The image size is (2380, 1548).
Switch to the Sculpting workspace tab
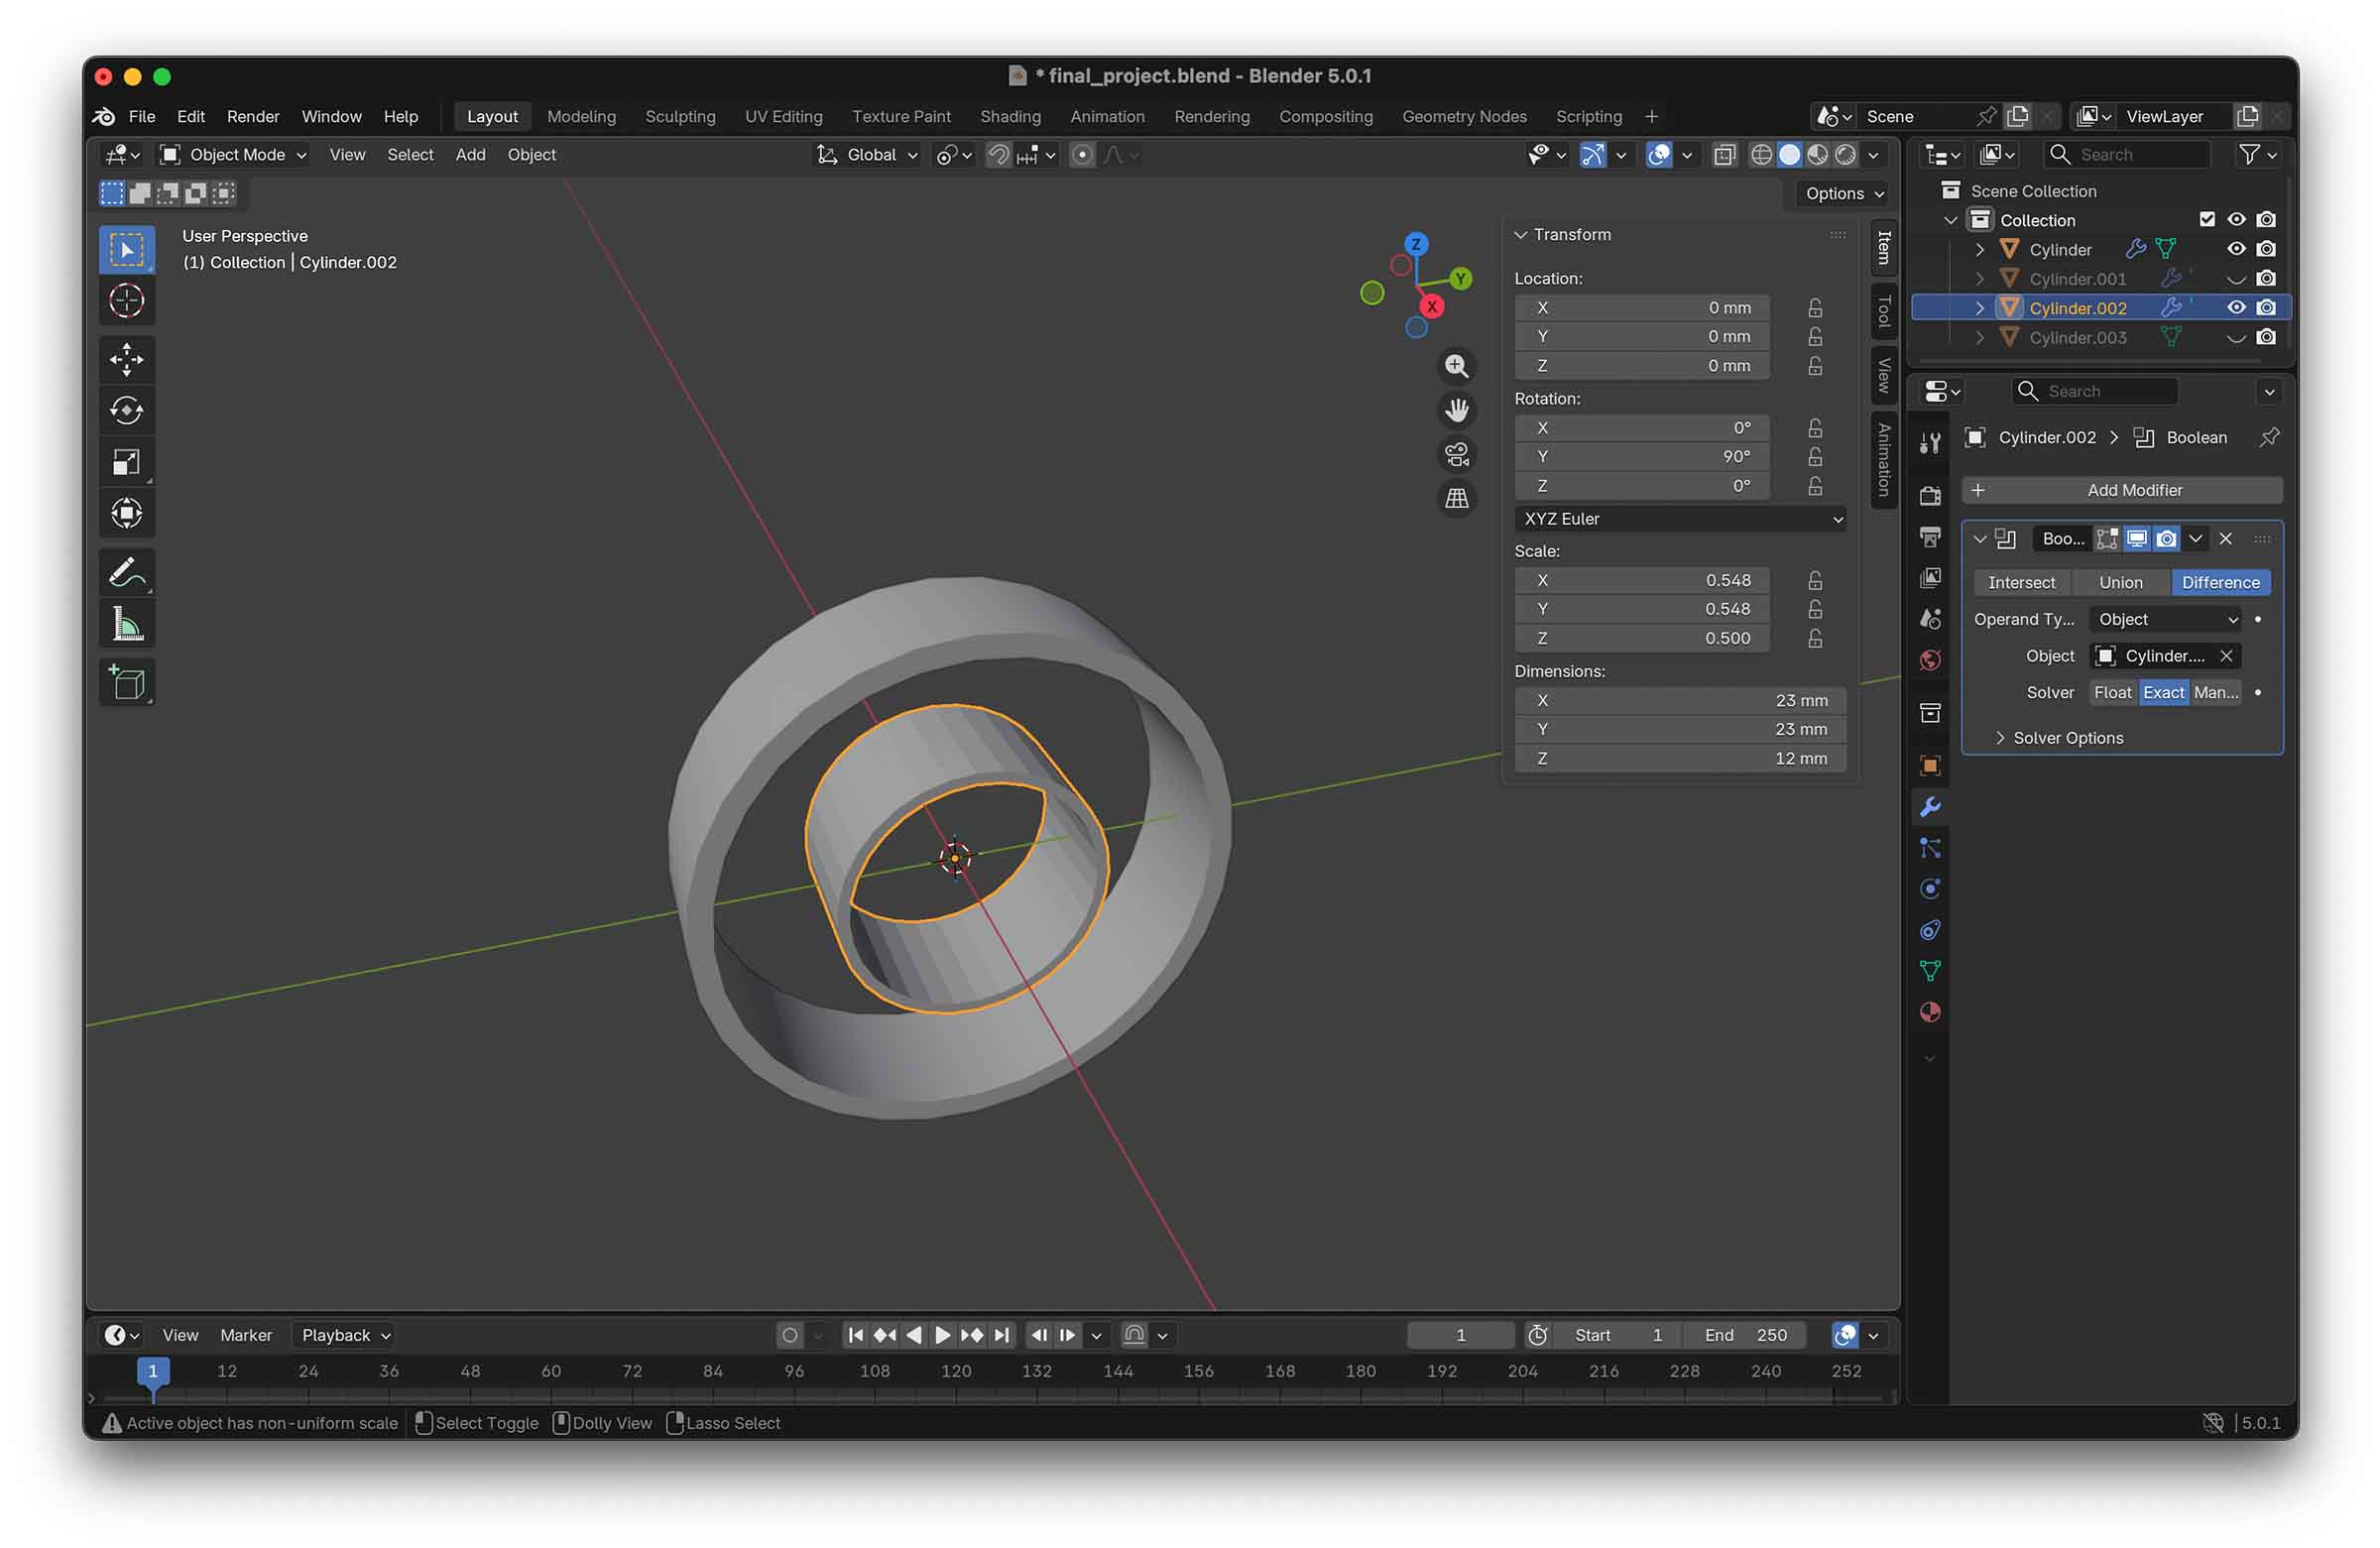click(680, 116)
